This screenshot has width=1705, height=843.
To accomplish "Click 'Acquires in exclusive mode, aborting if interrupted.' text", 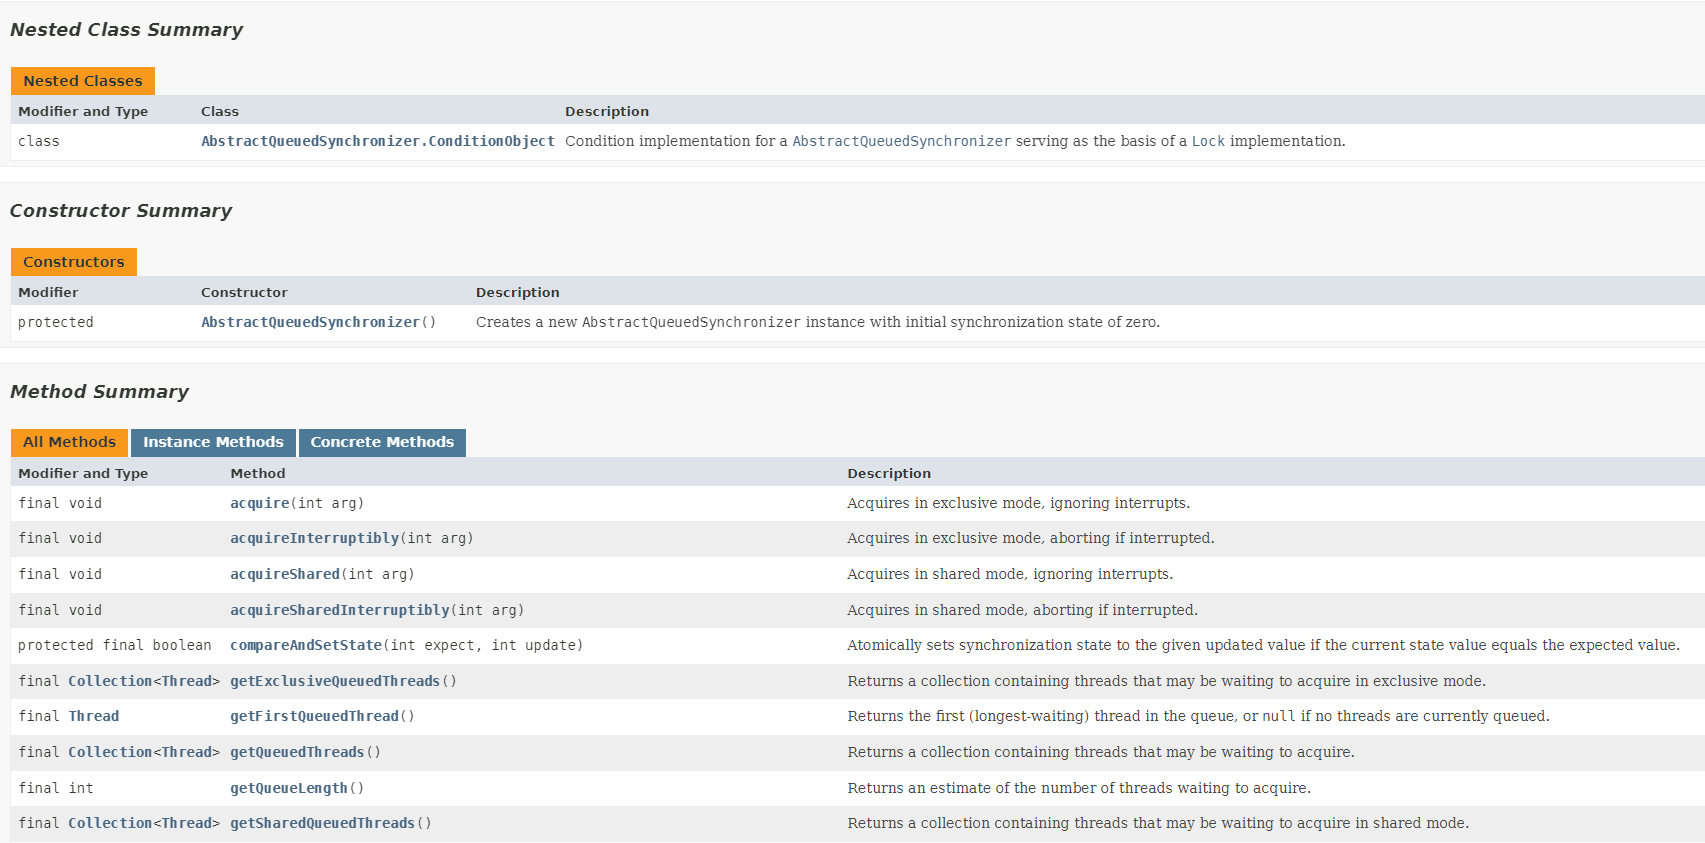I will point(1030,538).
